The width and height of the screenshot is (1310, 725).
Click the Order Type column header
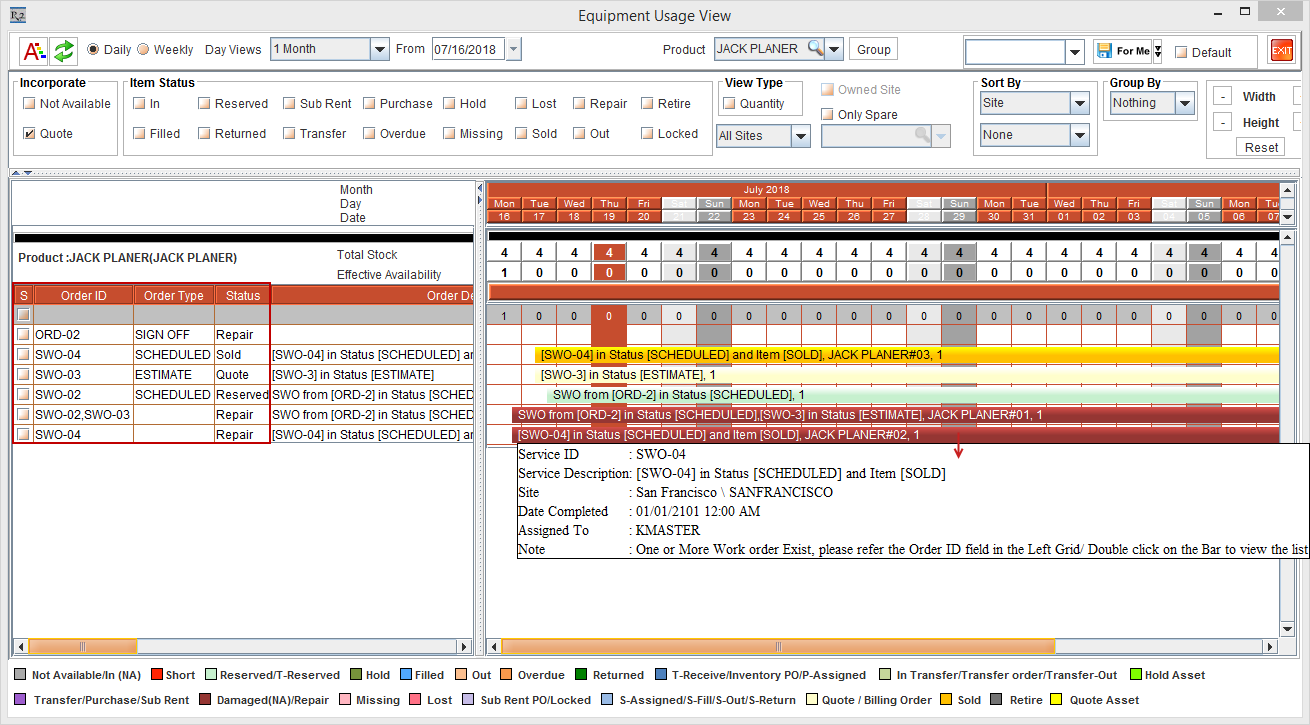point(174,295)
